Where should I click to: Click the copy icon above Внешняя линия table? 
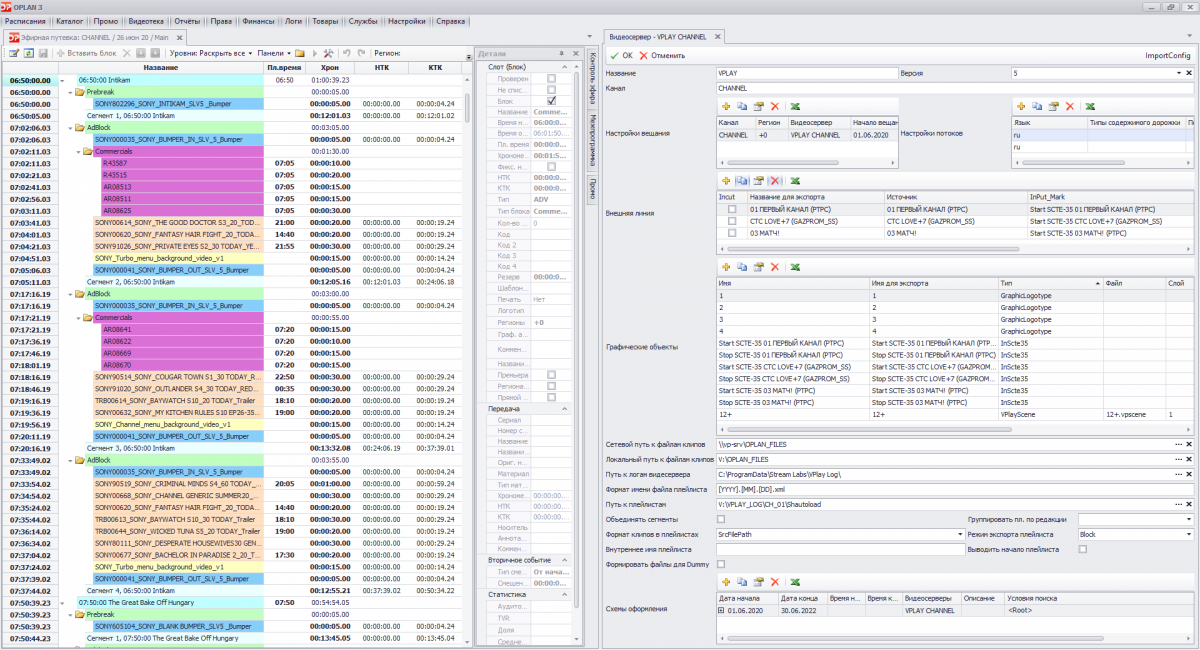tap(742, 180)
